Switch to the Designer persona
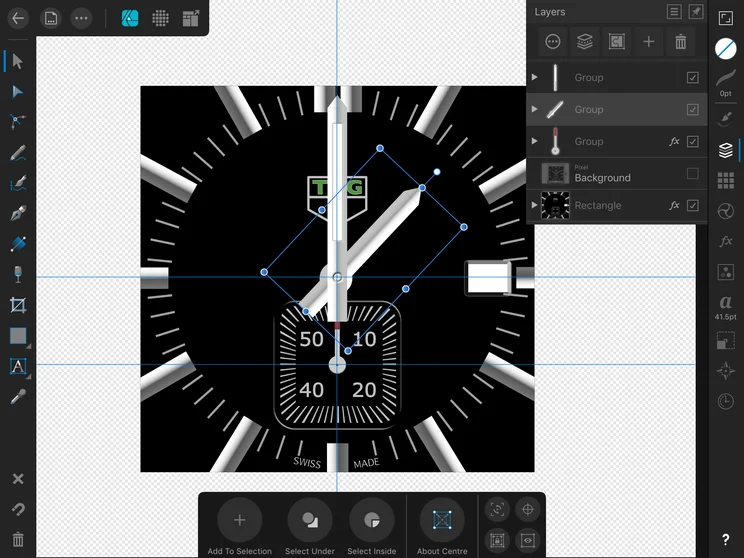Image resolution: width=744 pixels, height=558 pixels. point(130,19)
